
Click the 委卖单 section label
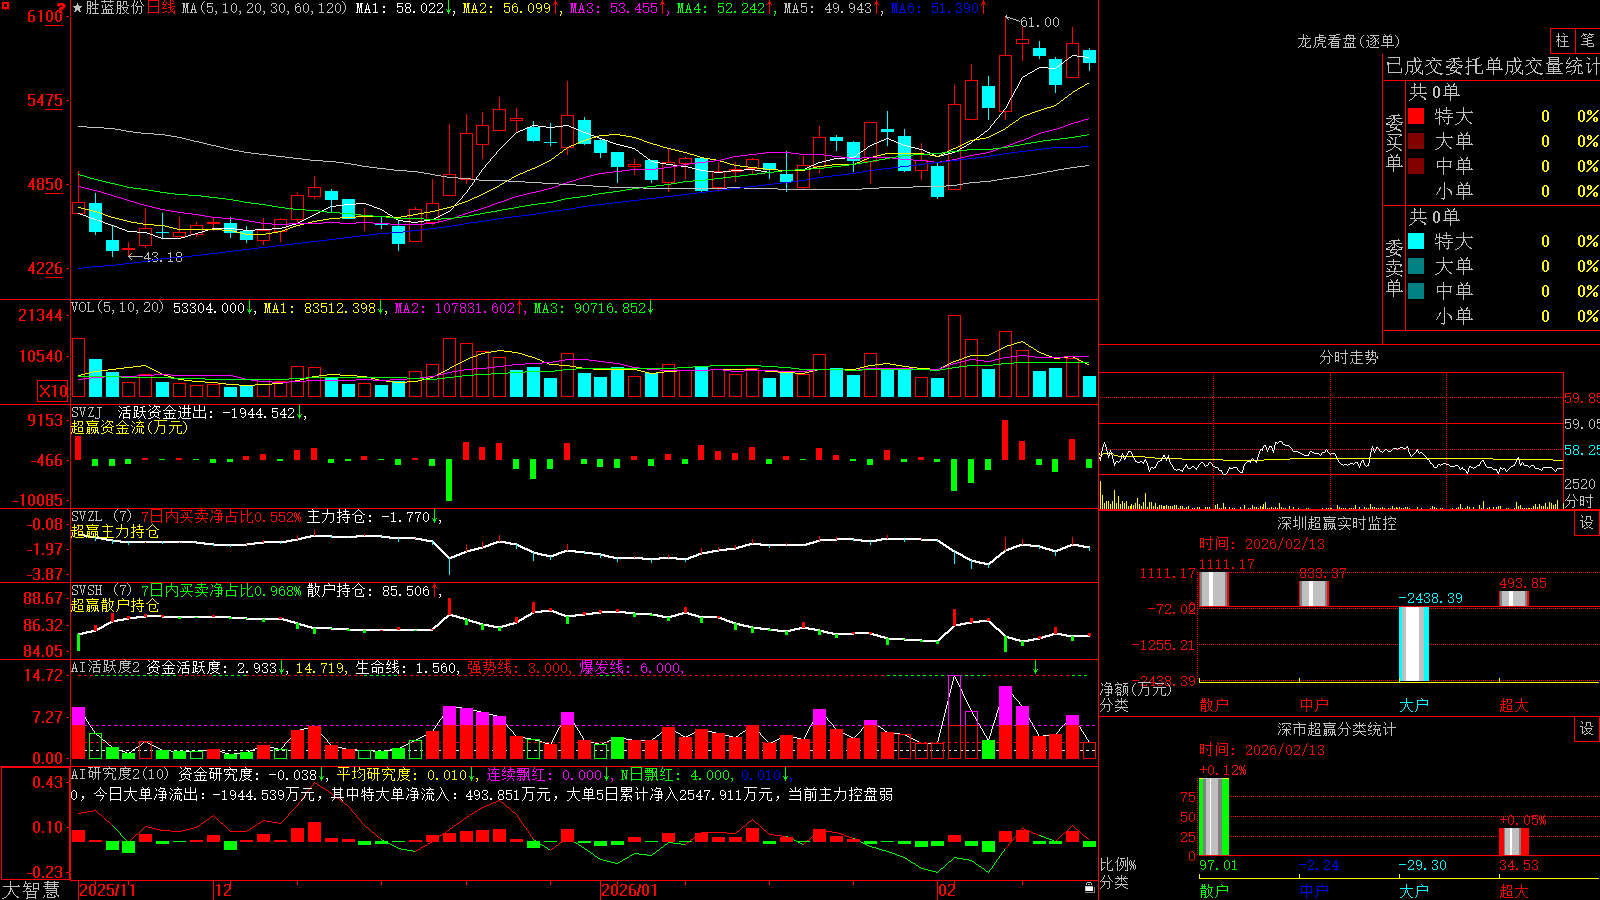coord(1394,266)
